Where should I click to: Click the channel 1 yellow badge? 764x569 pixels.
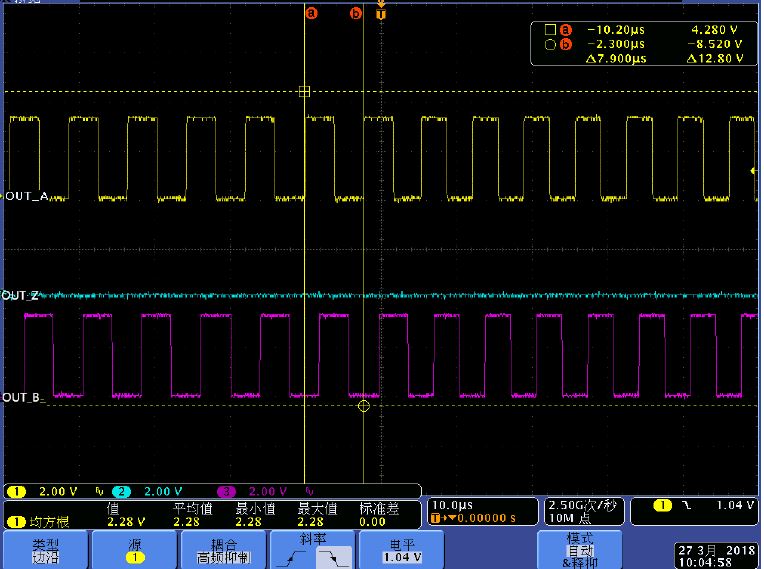click(17, 492)
